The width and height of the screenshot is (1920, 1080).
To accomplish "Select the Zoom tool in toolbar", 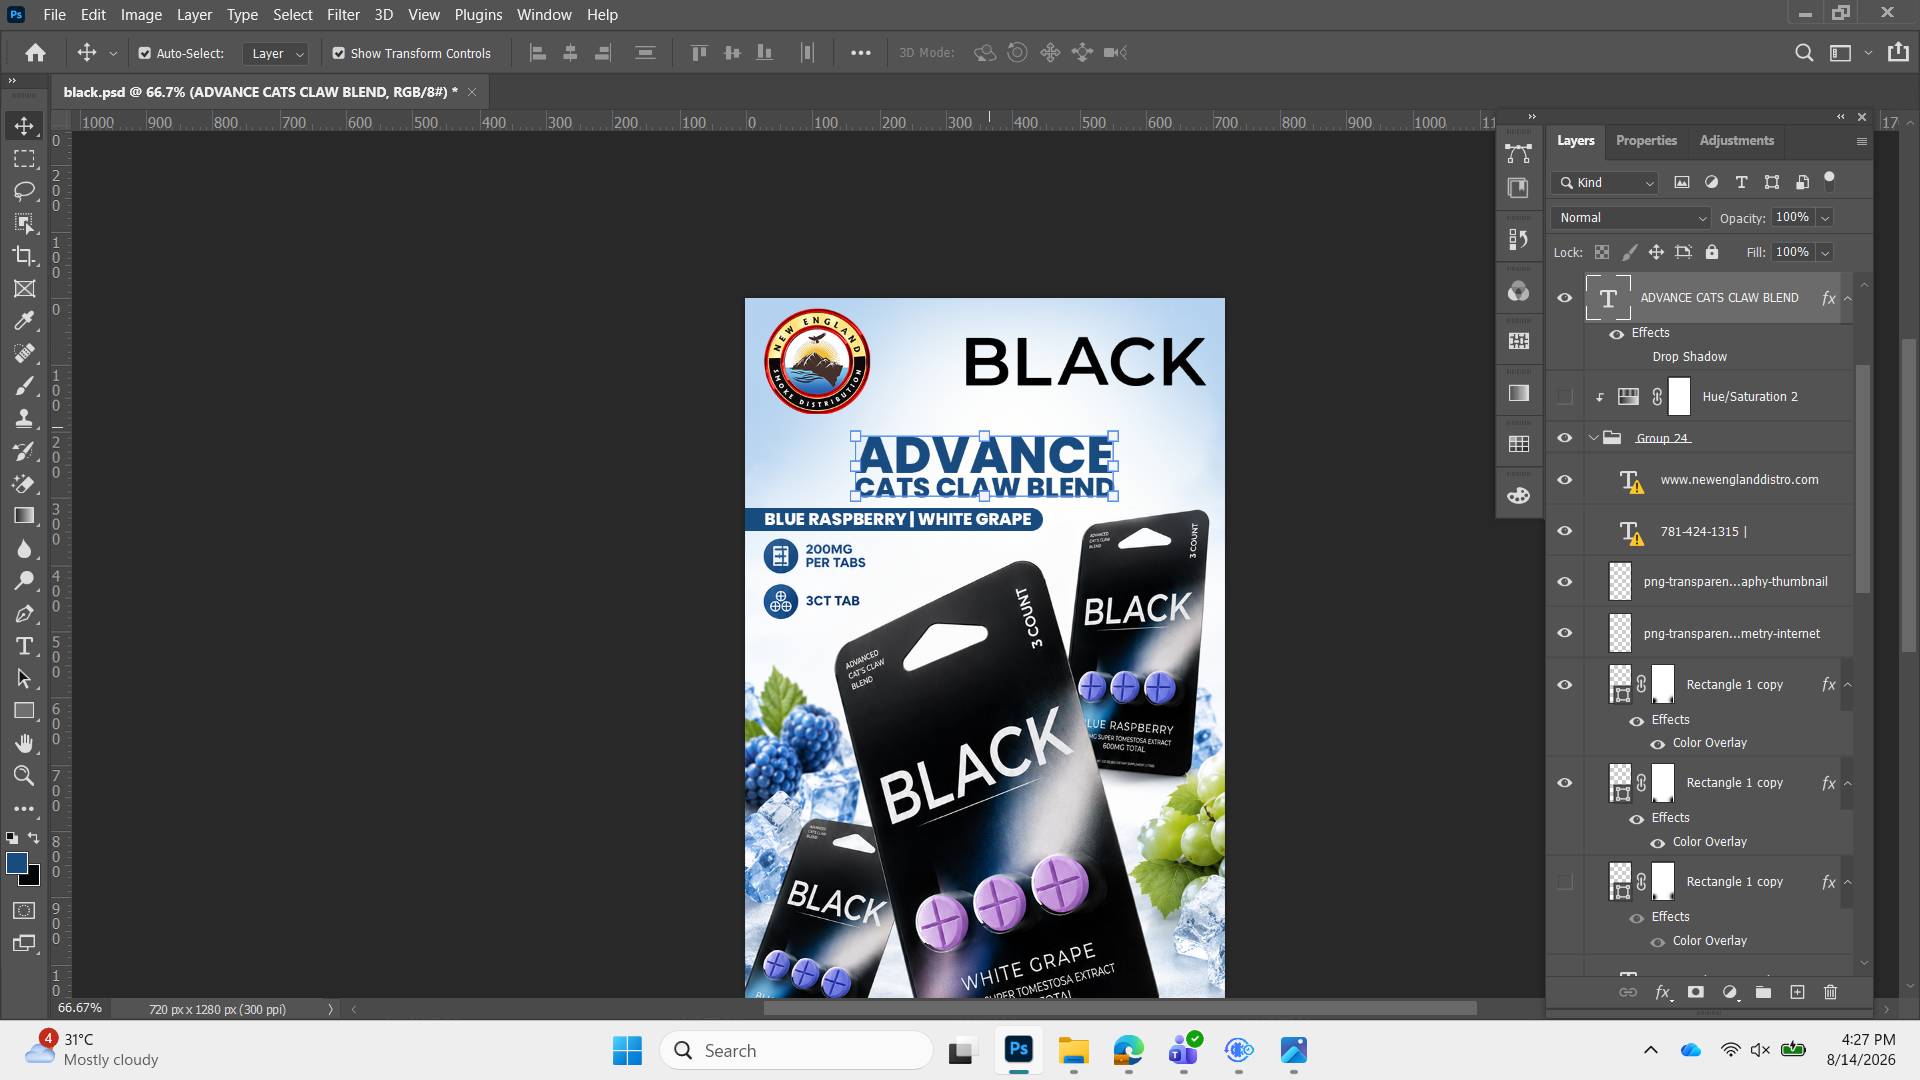I will click(24, 776).
